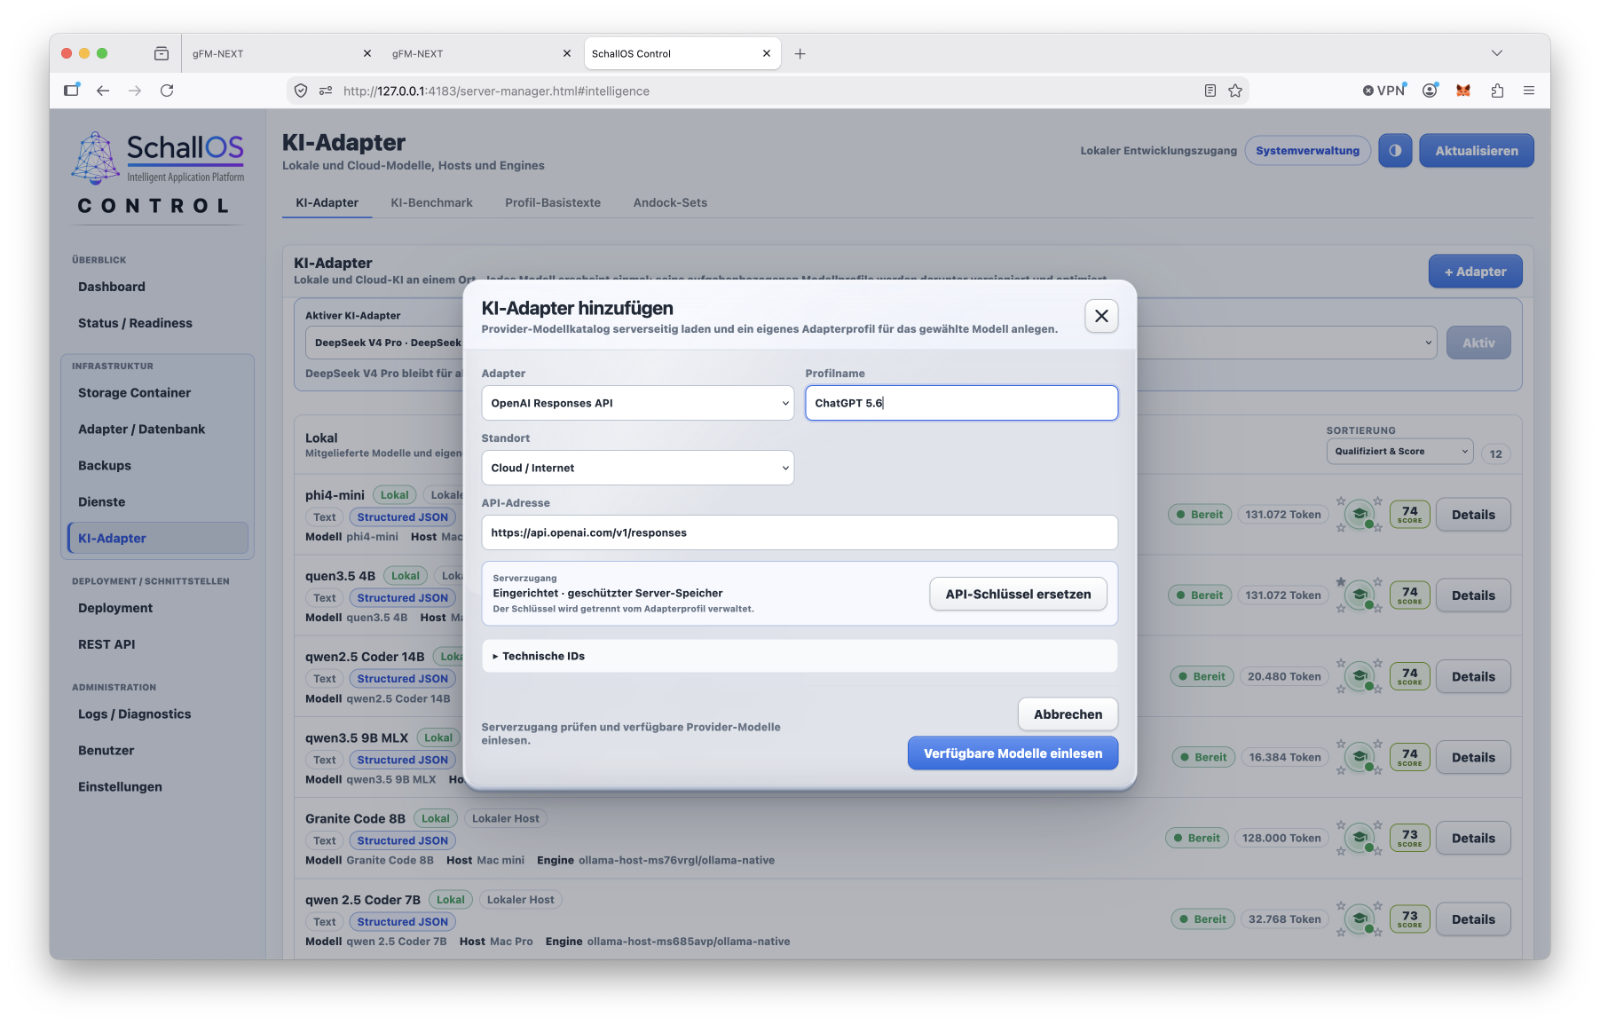Open Deployment in the sidebar
Screen dimensions: 1600x1025
(x=115, y=608)
